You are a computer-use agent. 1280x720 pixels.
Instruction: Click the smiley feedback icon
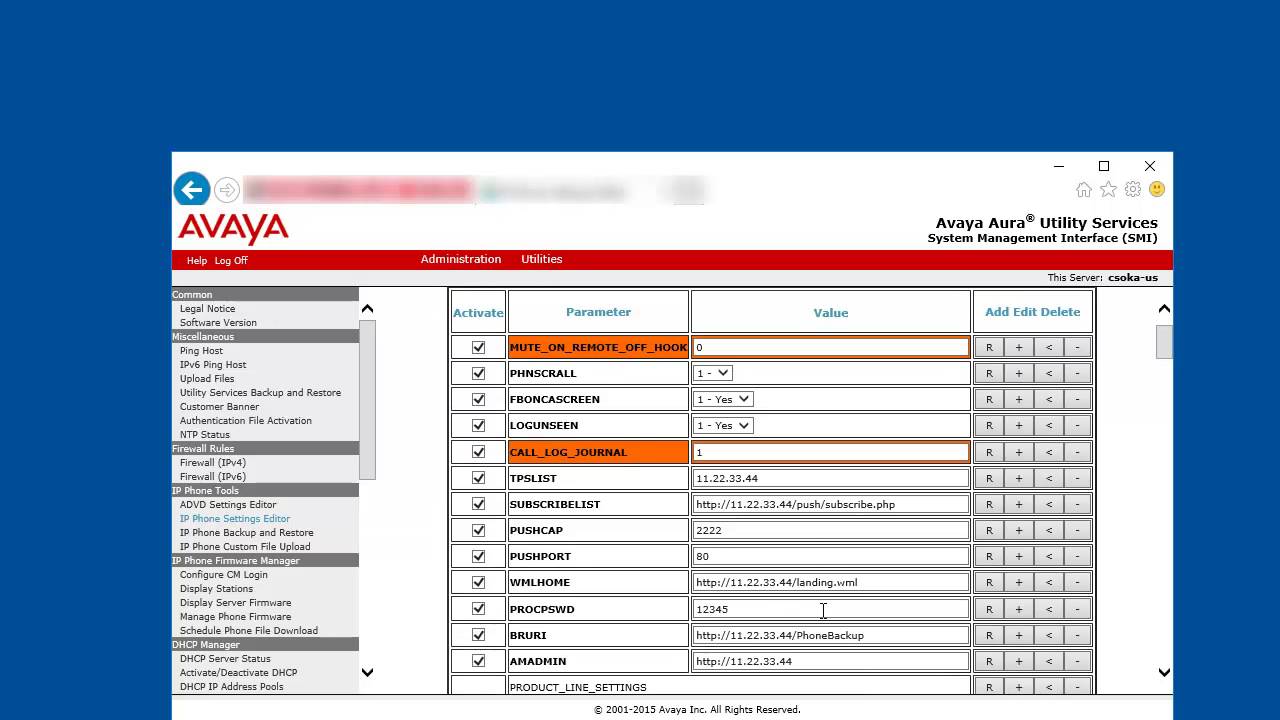point(1157,189)
